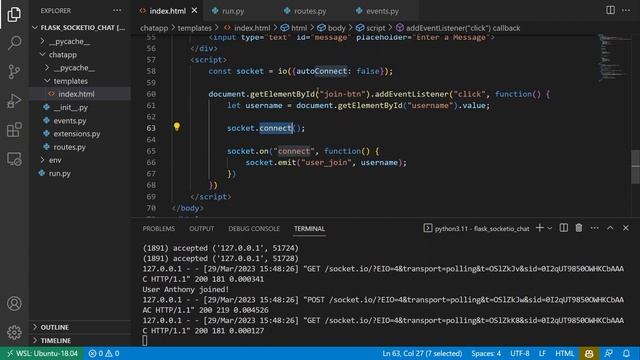
Task: Open the Source Control view
Action: [14, 72]
